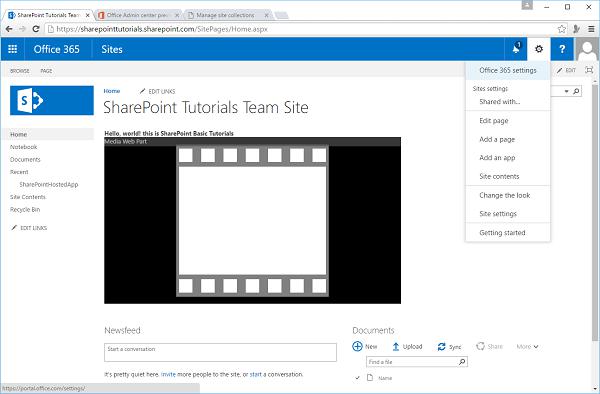Screen dimensions: 600x394
Task: Click the document type column icon
Action: (370, 378)
